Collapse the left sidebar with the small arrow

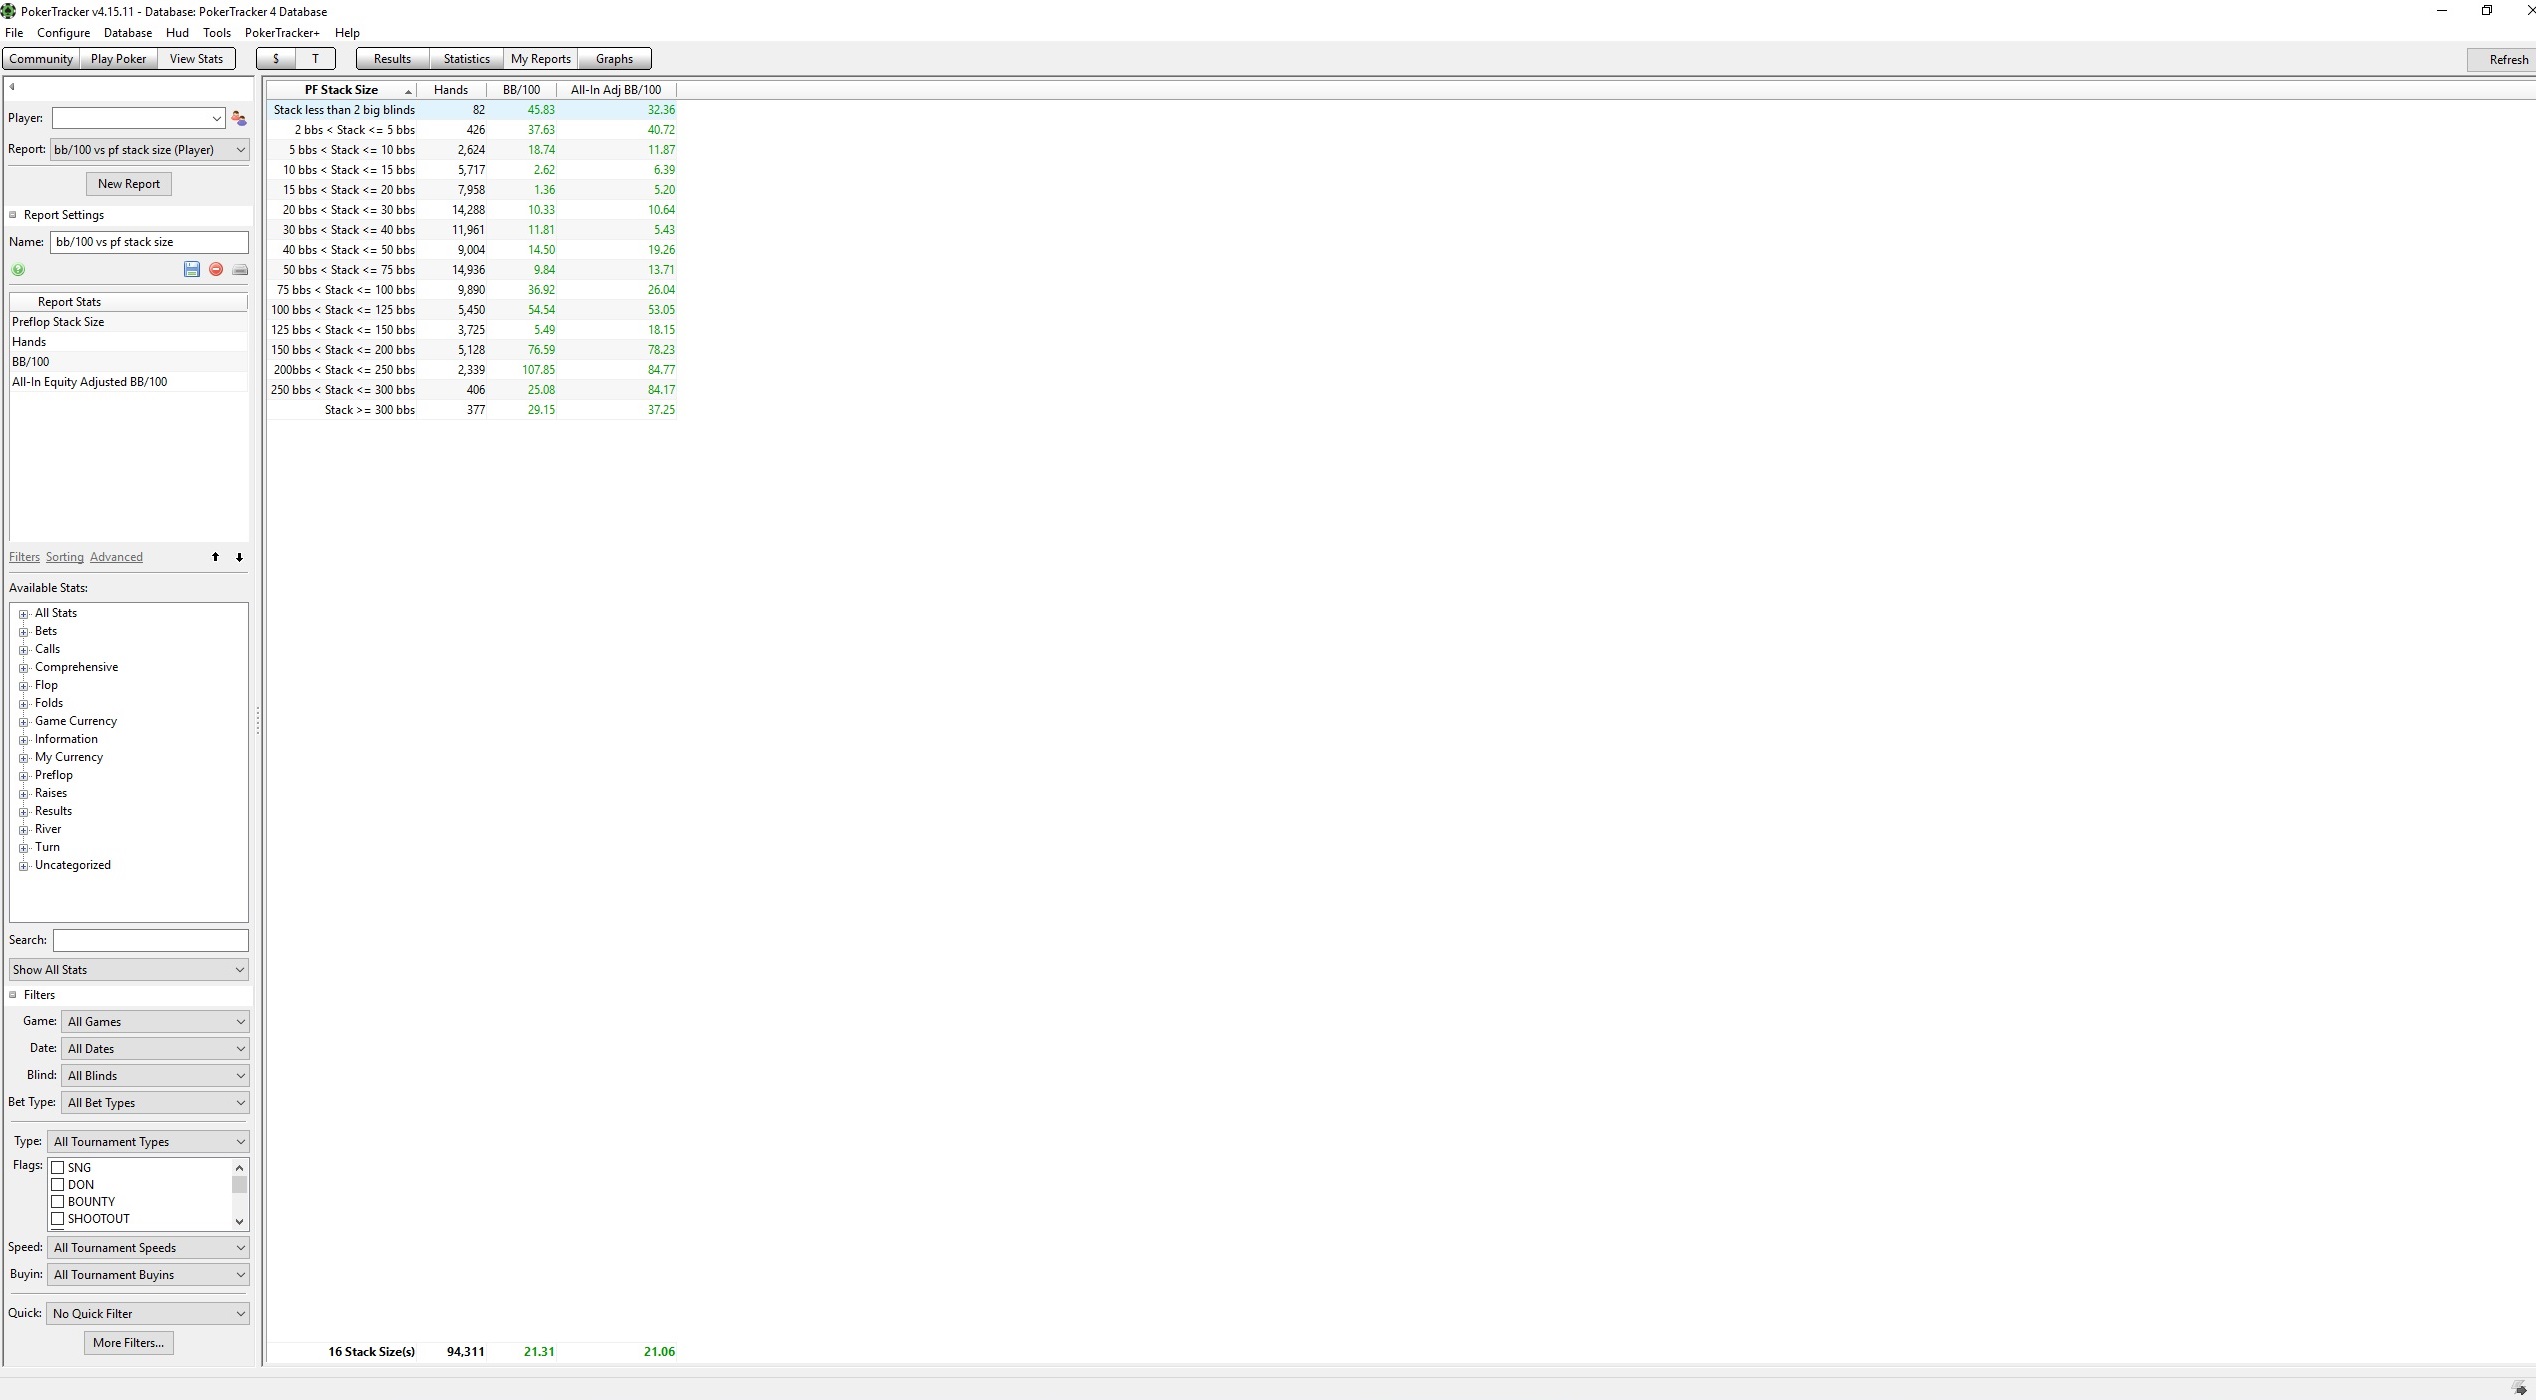pos(12,87)
